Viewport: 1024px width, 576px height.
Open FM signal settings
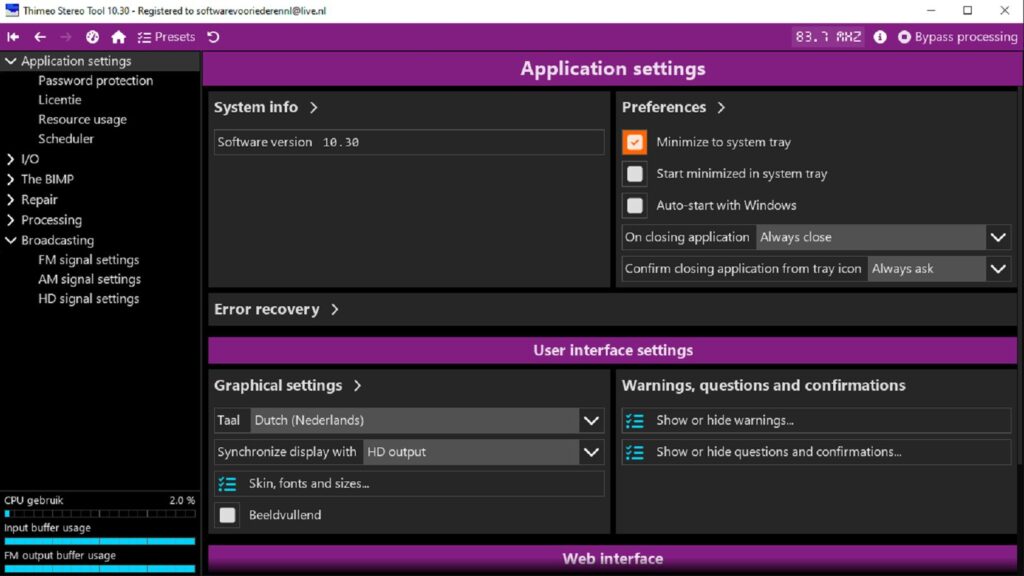[x=89, y=260]
